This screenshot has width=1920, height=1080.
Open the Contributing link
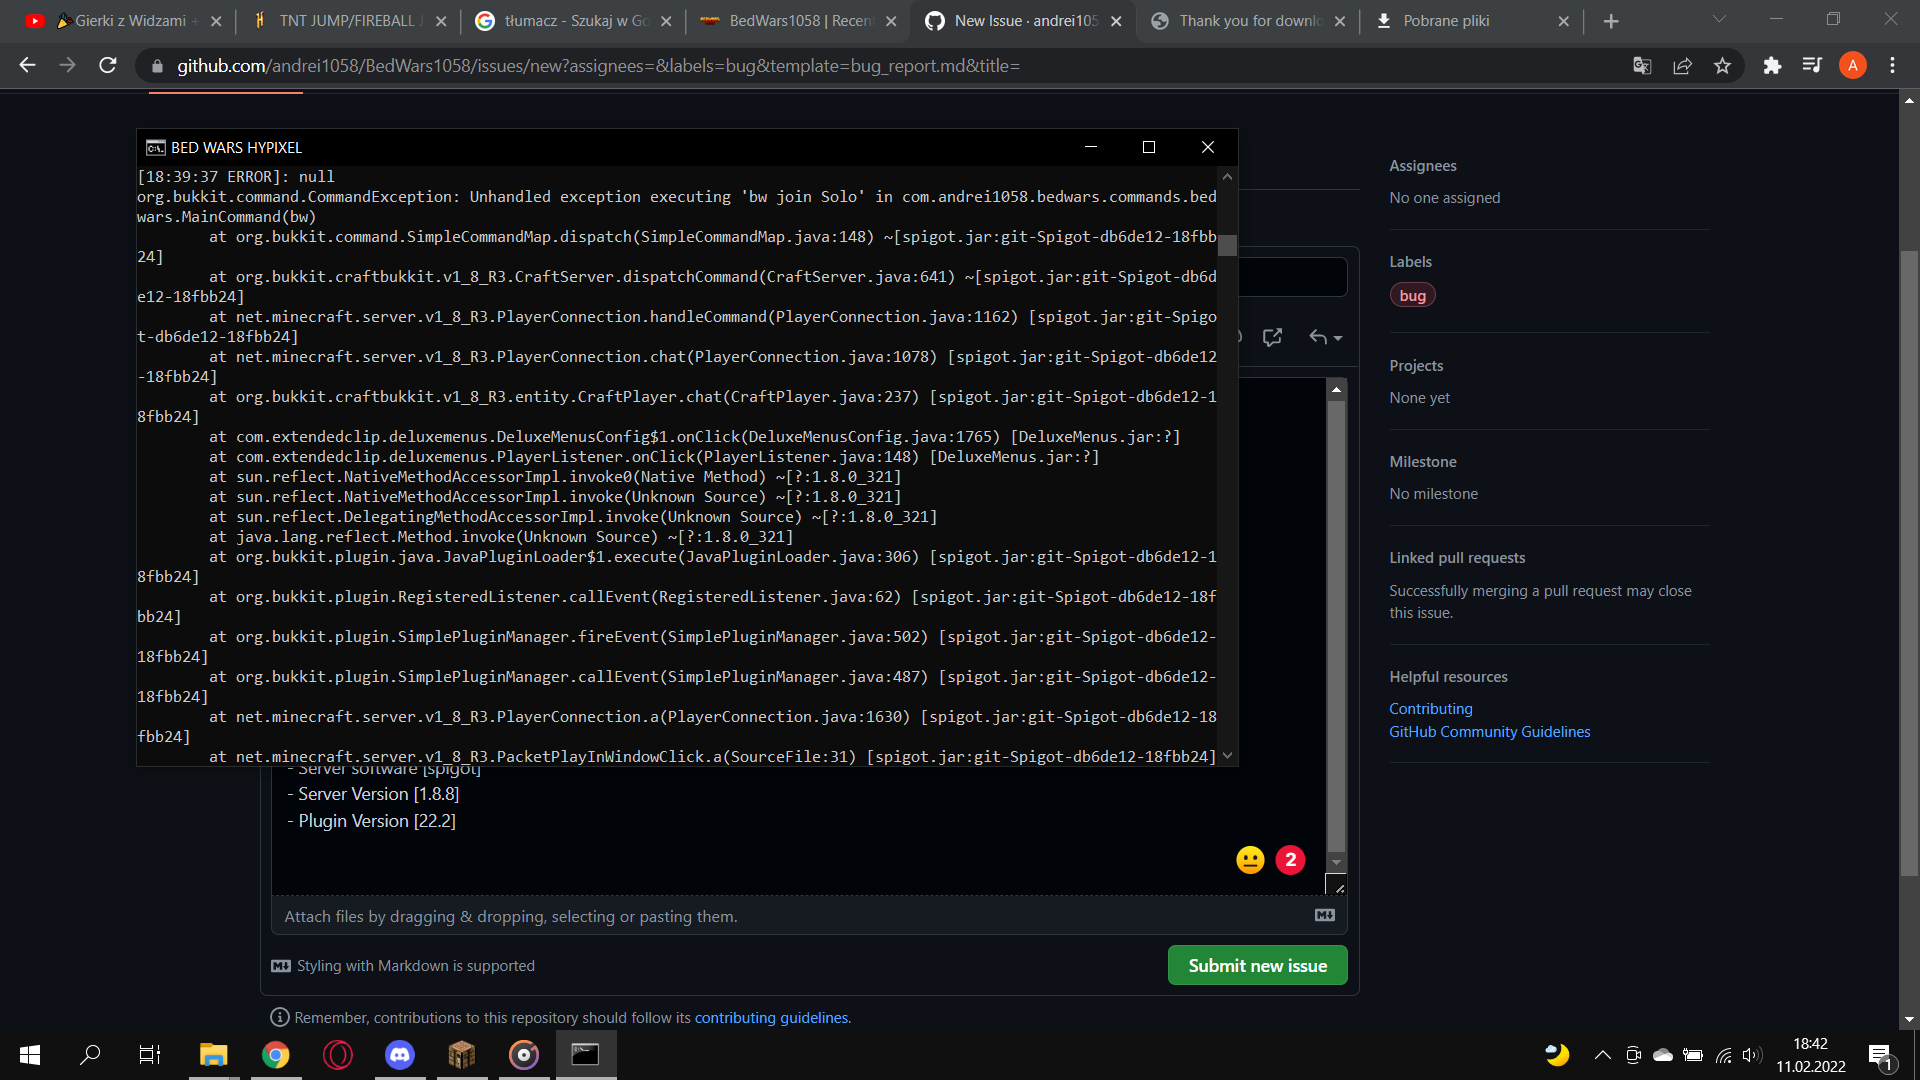pos(1430,708)
